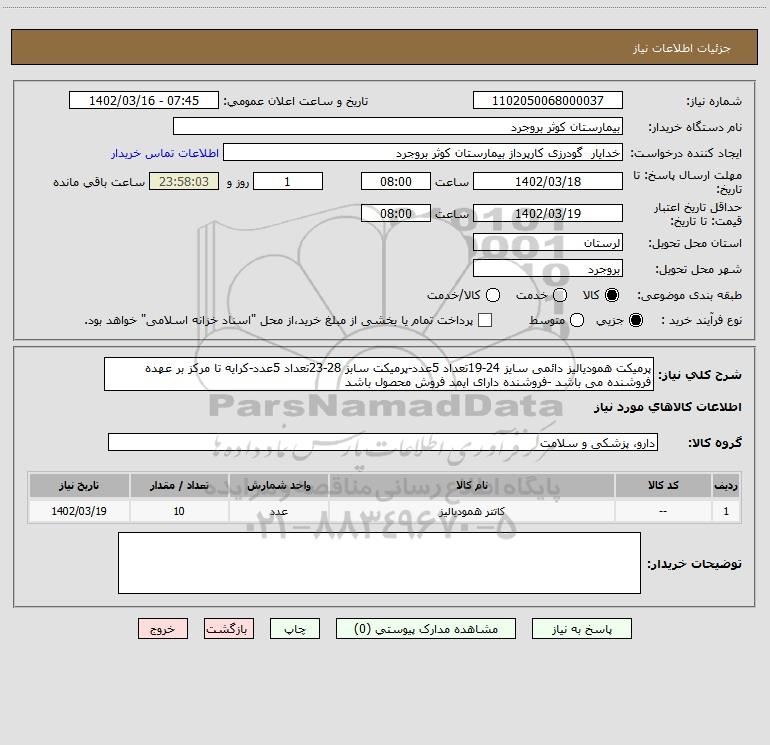Click the توضیحات خریدار text area
Viewport: 770px width, 745px height.
[x=379, y=563]
